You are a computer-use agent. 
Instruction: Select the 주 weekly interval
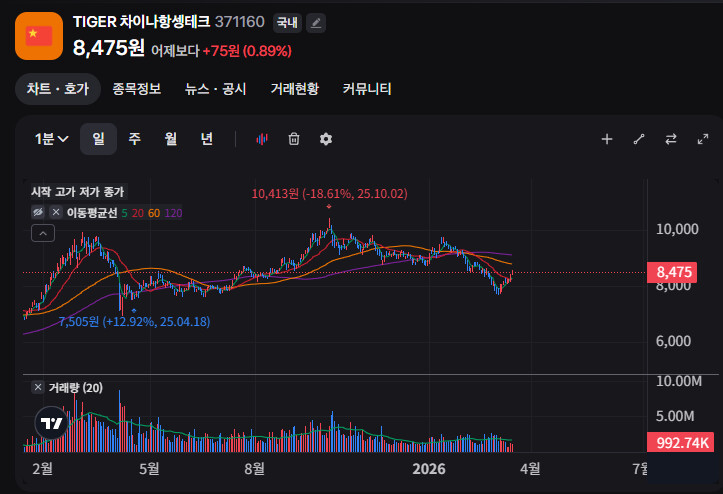click(x=134, y=139)
